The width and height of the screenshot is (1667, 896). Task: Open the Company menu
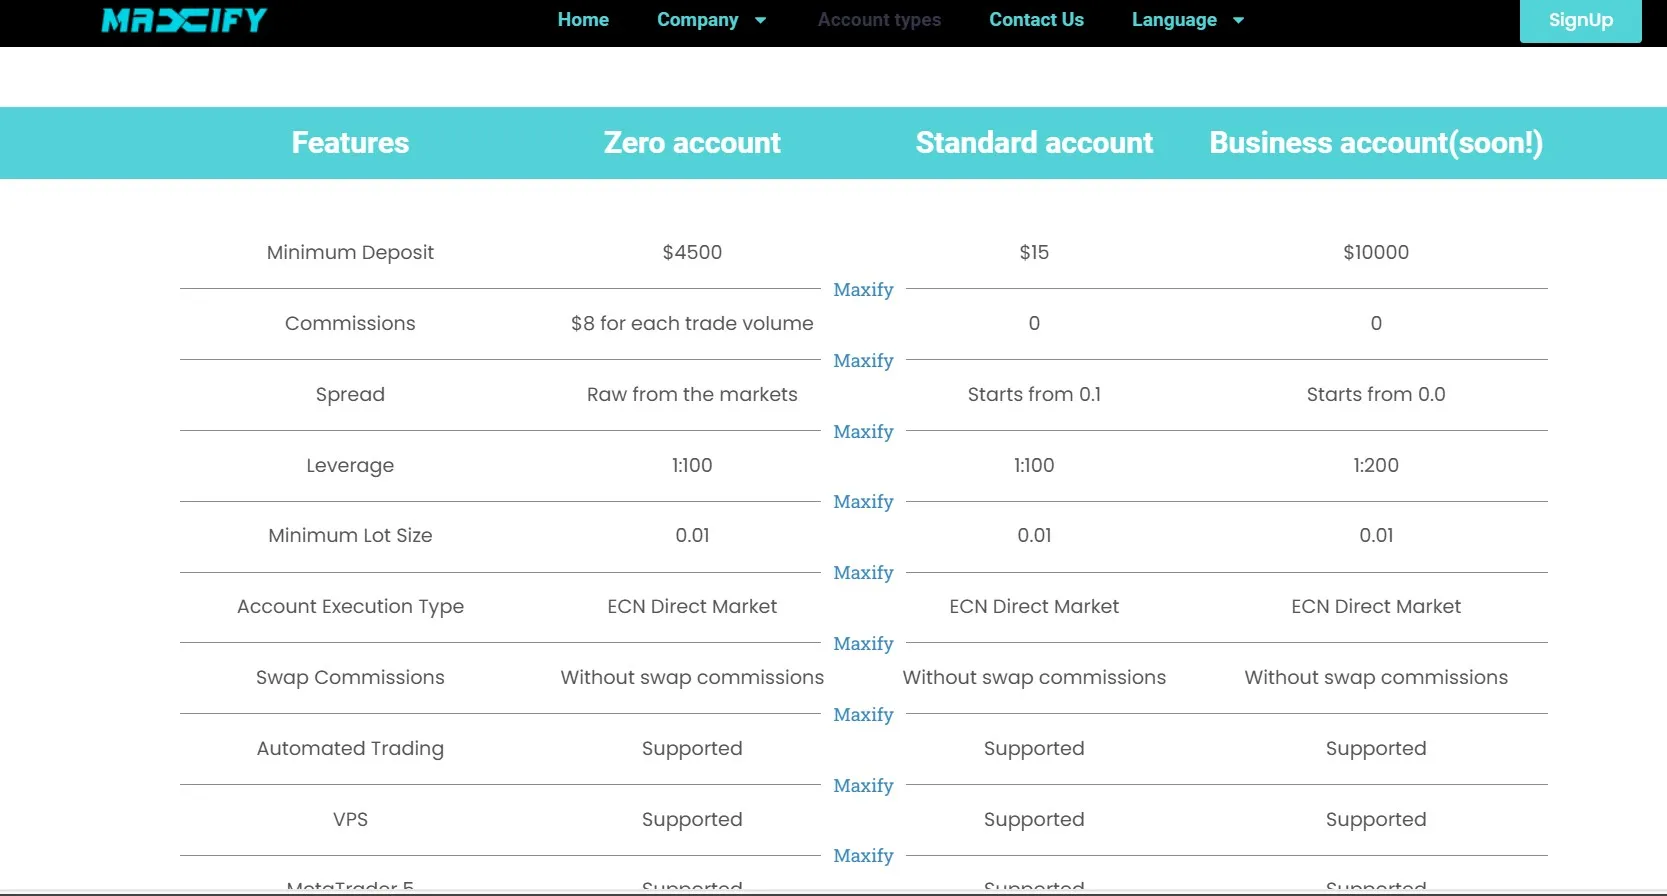click(698, 20)
